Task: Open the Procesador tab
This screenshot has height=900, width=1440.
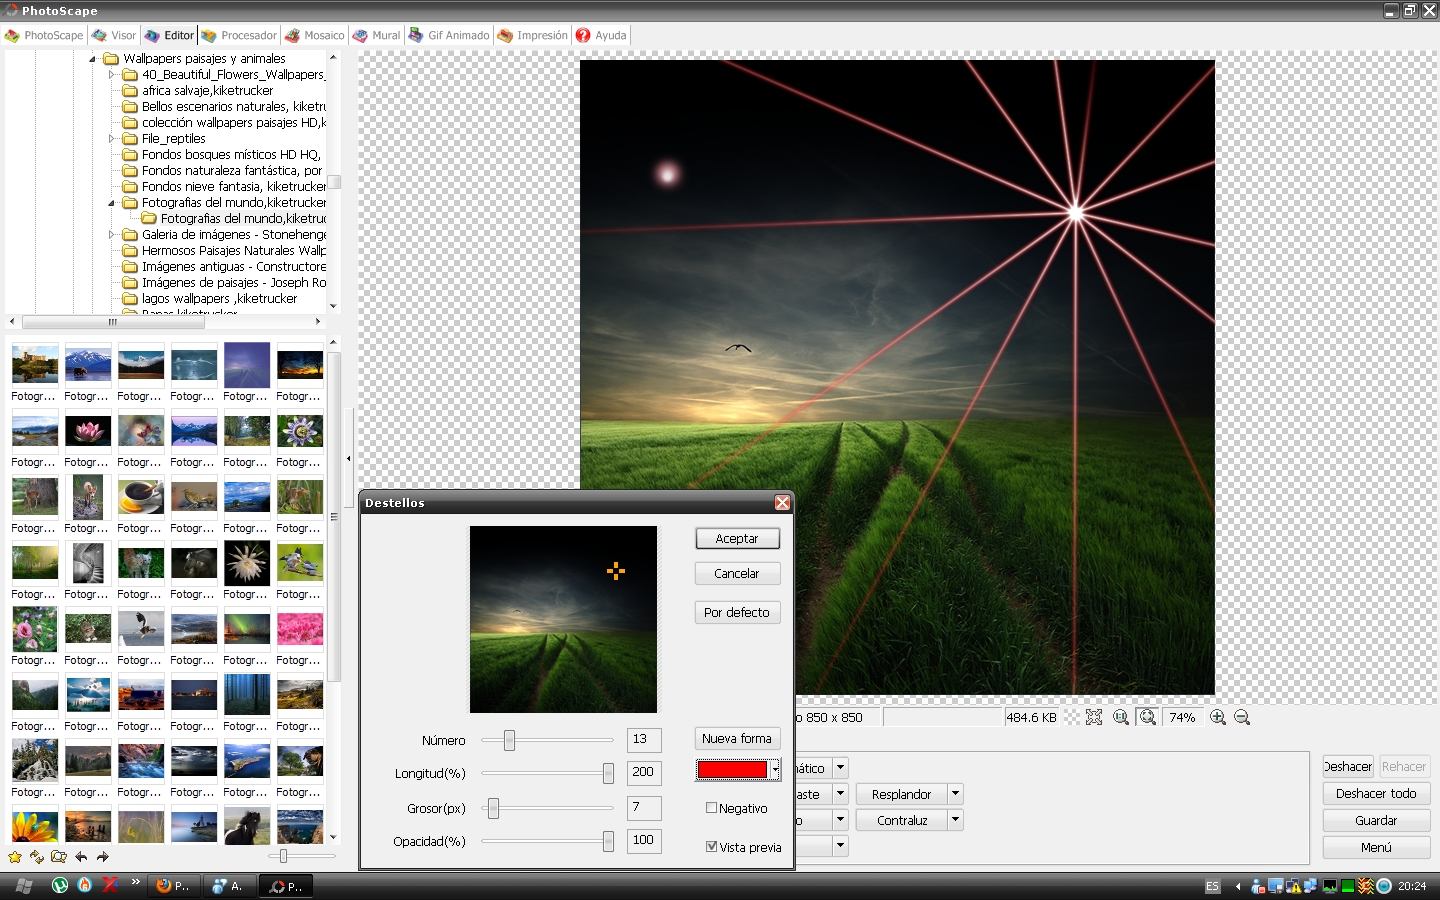Action: [239, 35]
